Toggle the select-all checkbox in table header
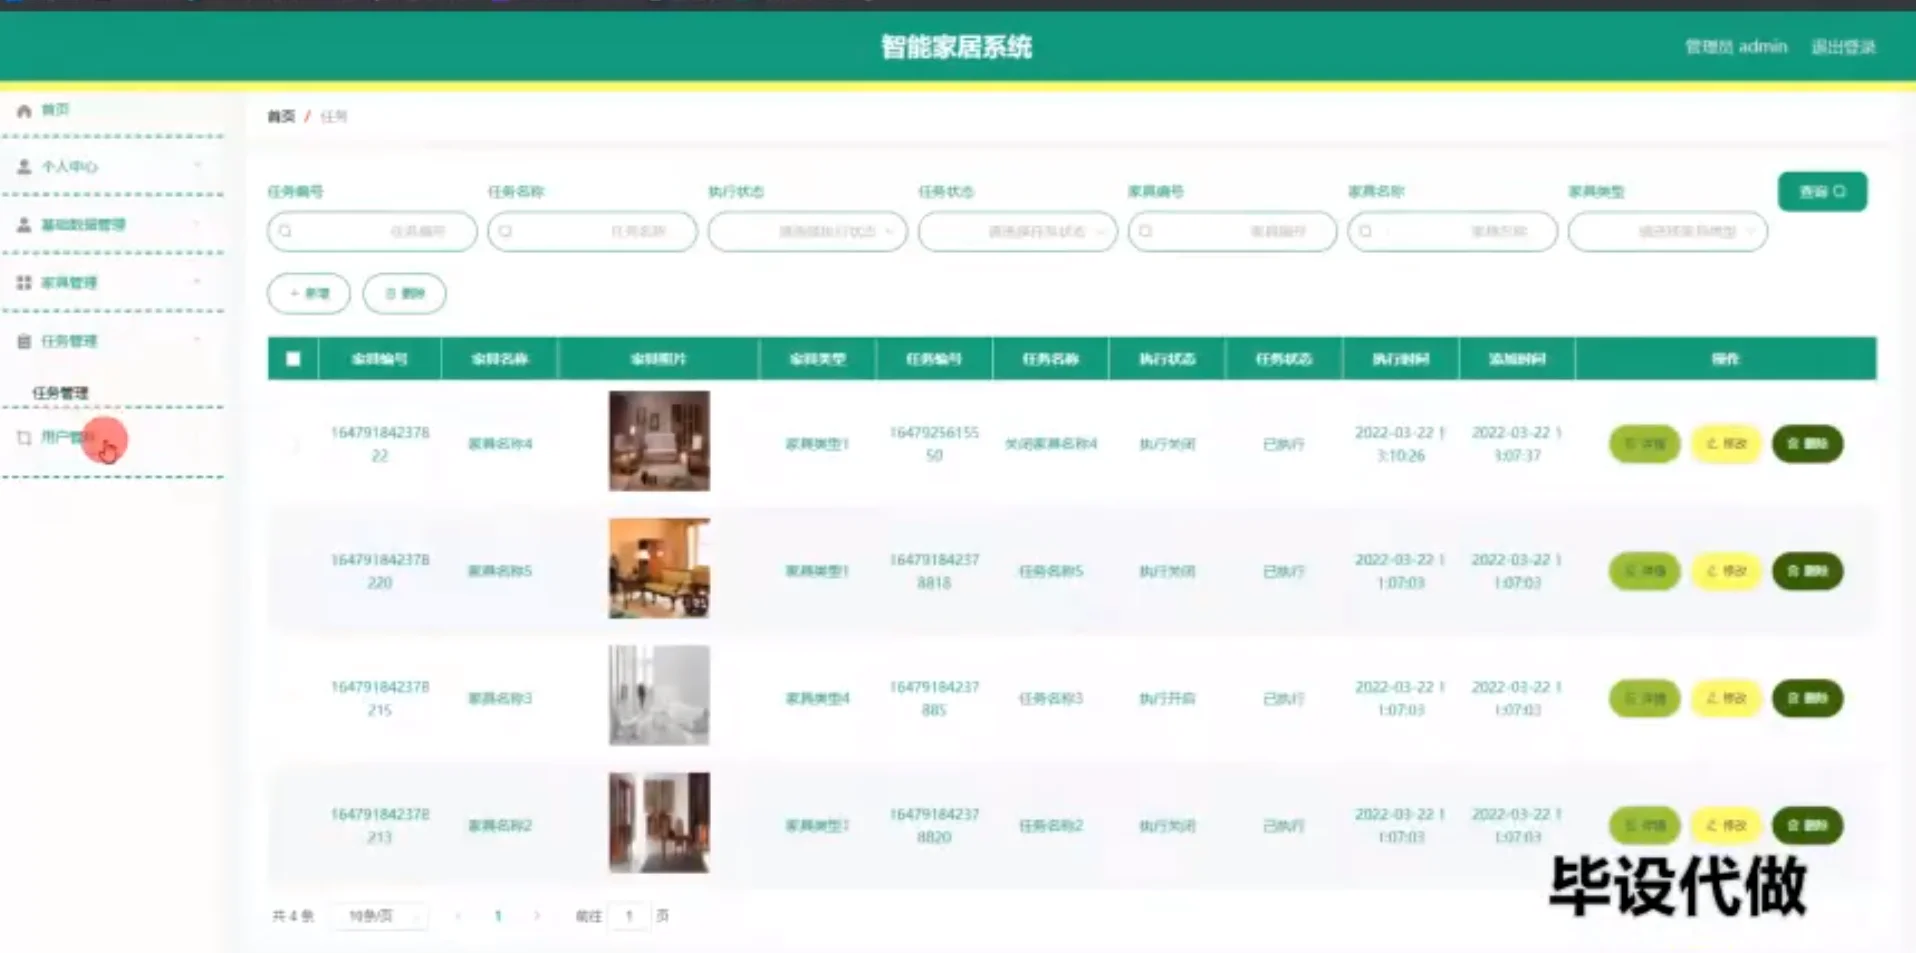 293,358
